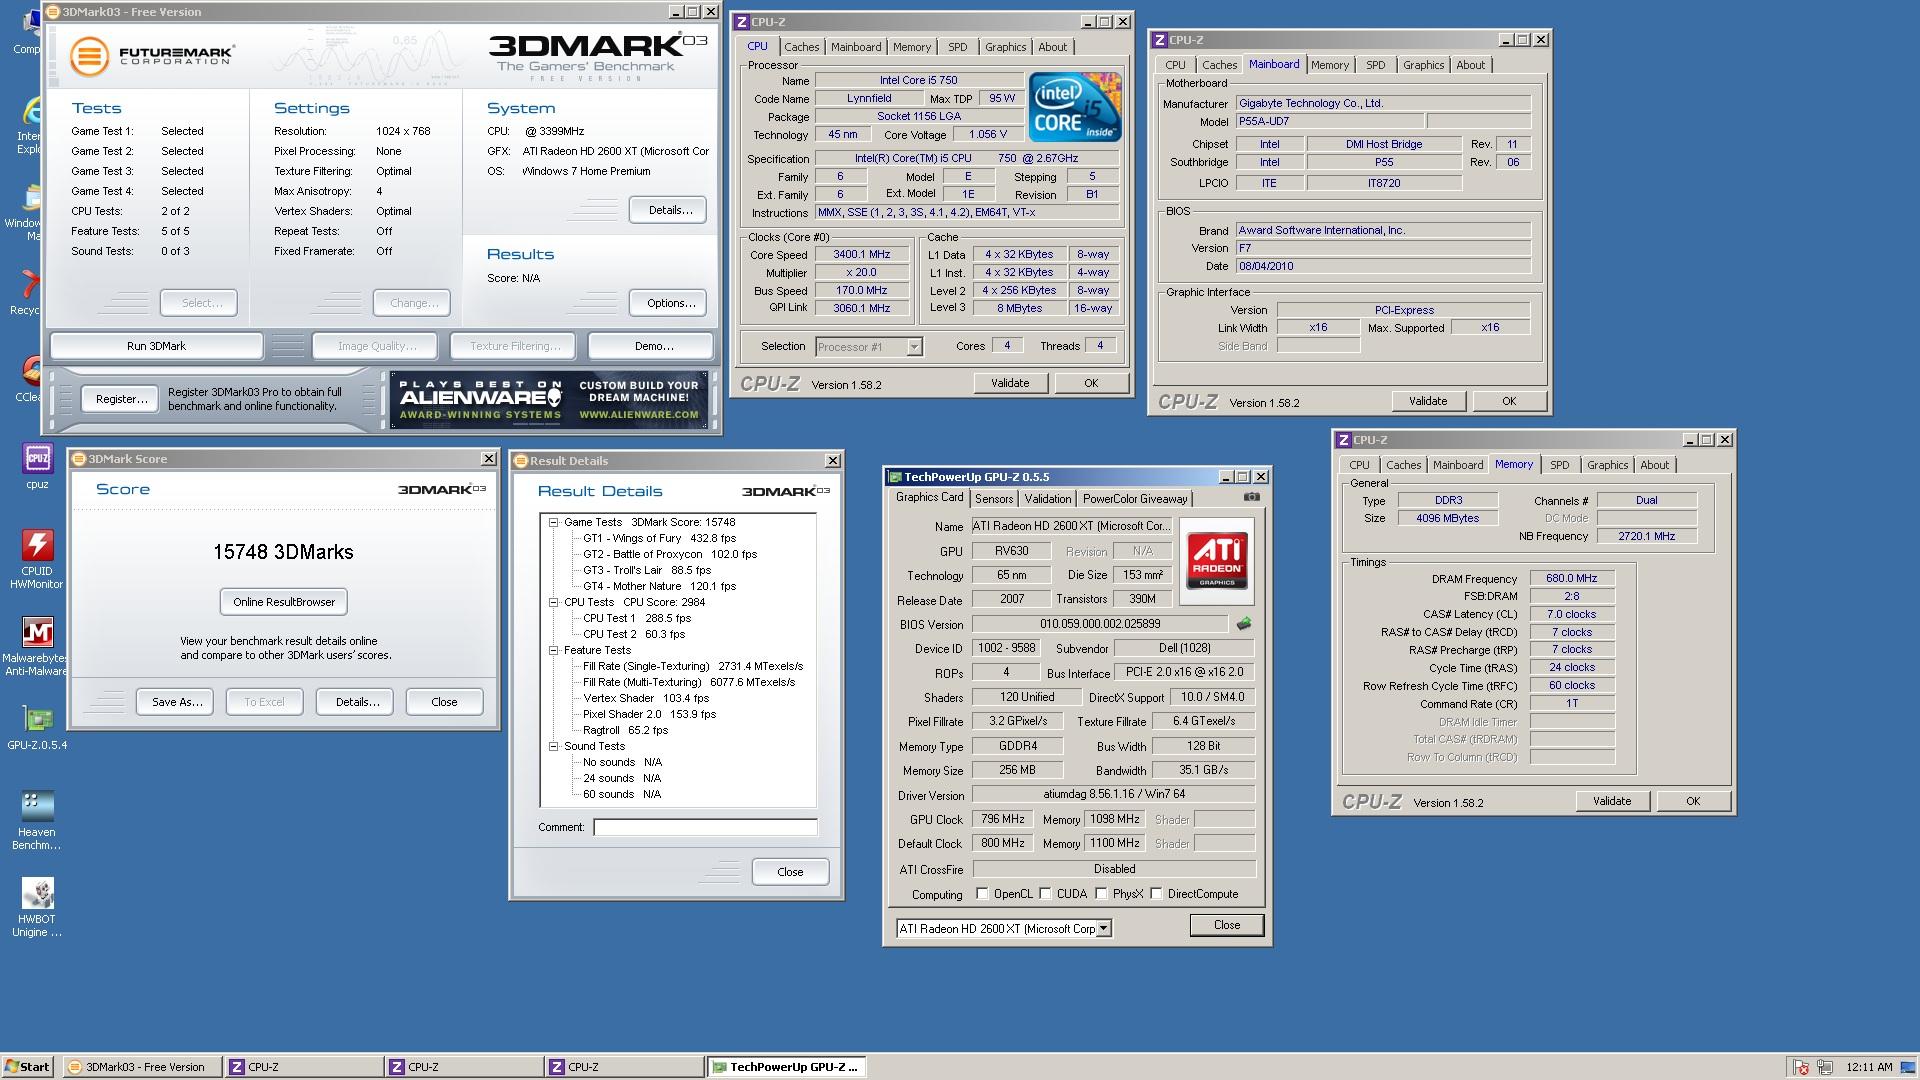This screenshot has height=1080, width=1920.
Task: Click Validate in CPU-Z Memory window
Action: (x=1611, y=801)
